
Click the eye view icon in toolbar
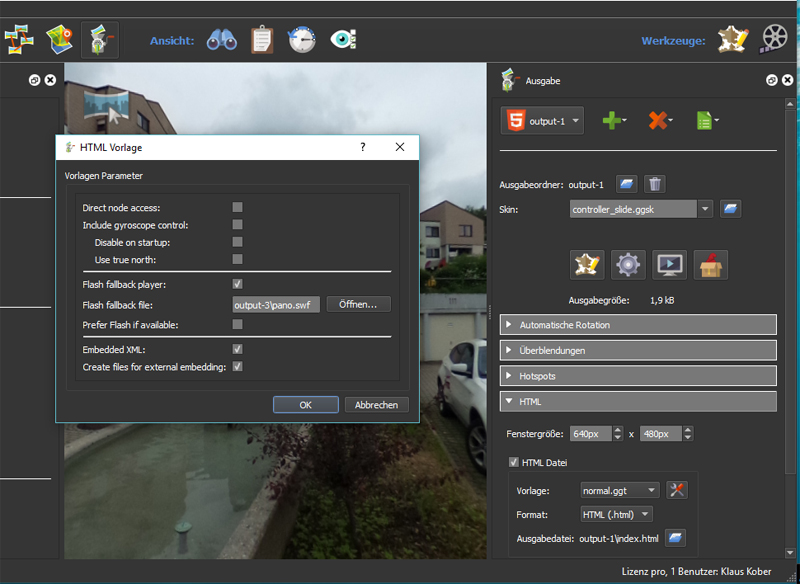343,40
